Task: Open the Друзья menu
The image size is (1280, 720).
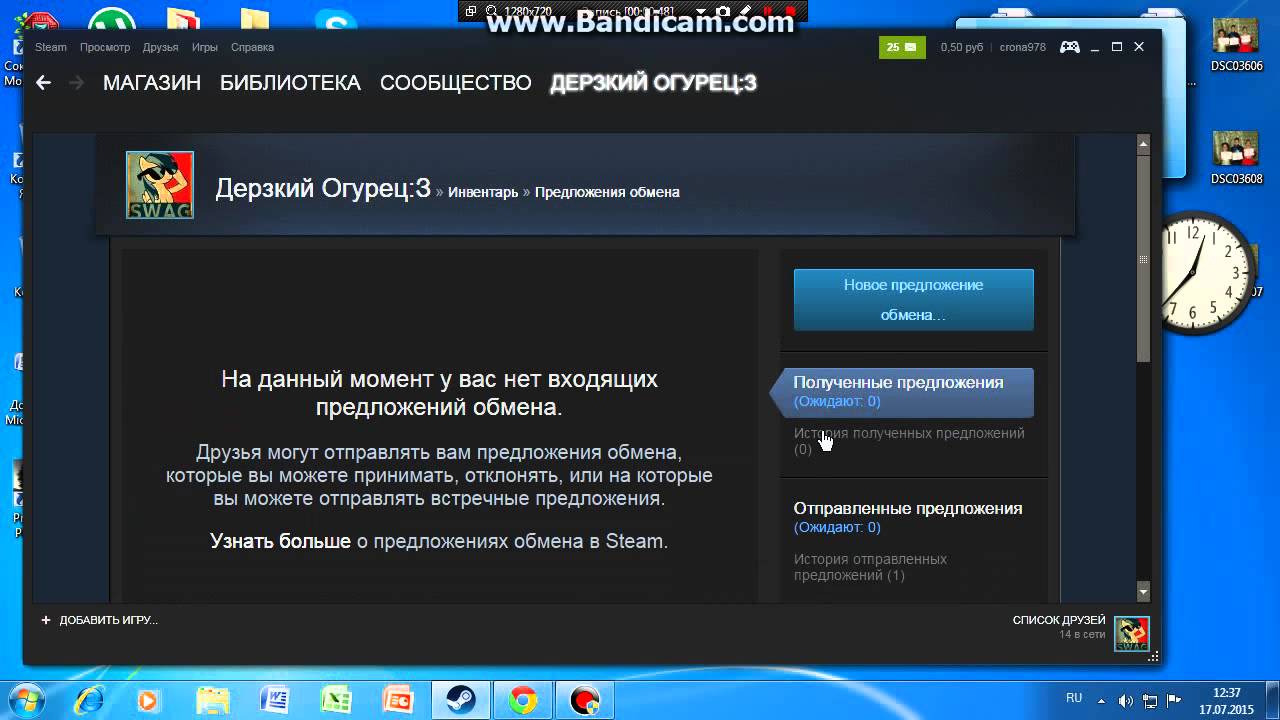Action: 160,47
